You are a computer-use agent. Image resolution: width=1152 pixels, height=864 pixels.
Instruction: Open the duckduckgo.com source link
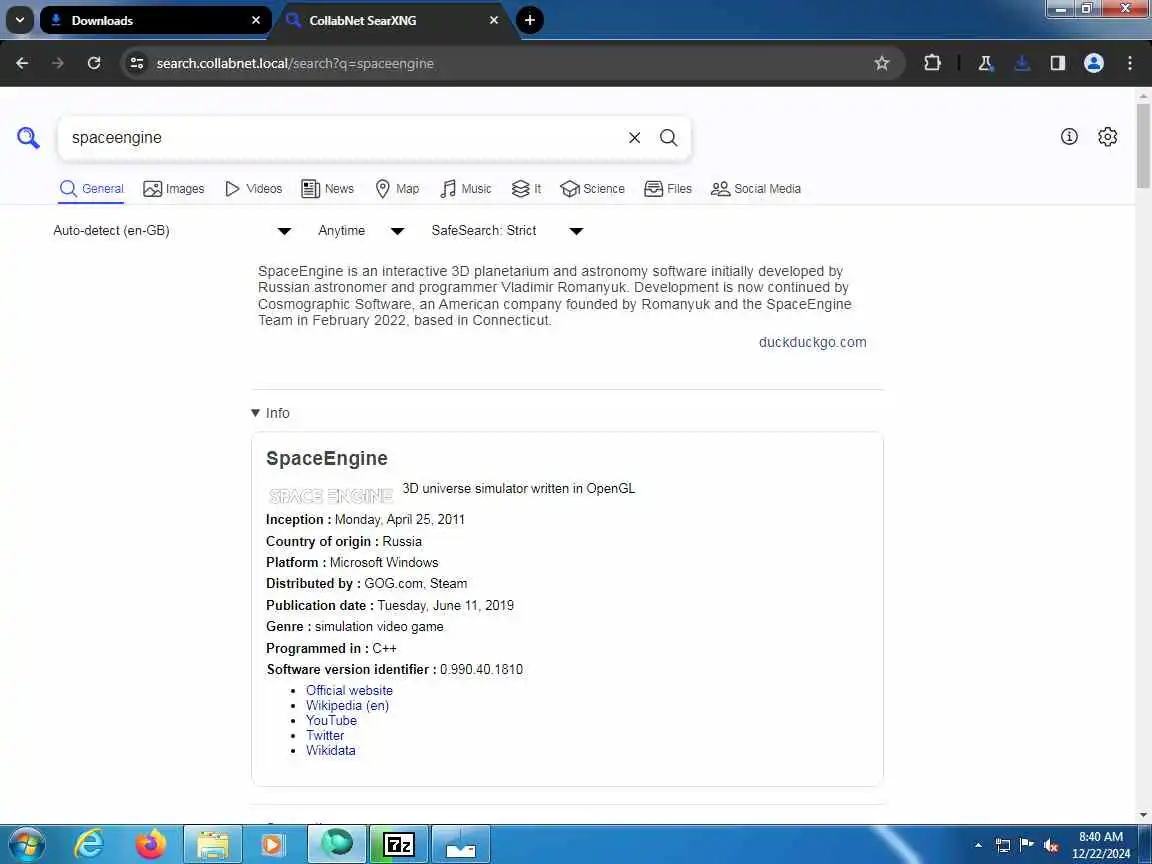tap(813, 342)
